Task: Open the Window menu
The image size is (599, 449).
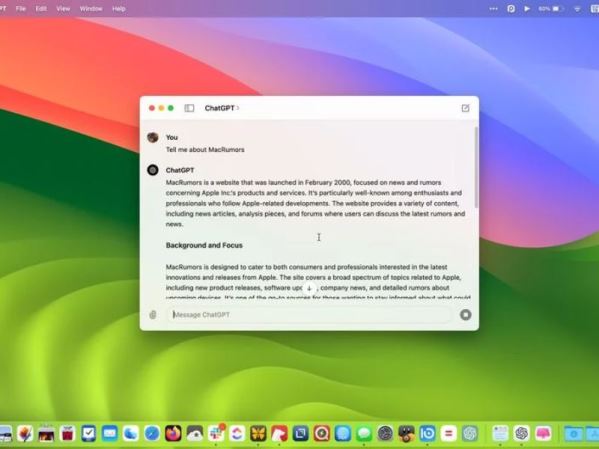Action: pyautogui.click(x=91, y=8)
